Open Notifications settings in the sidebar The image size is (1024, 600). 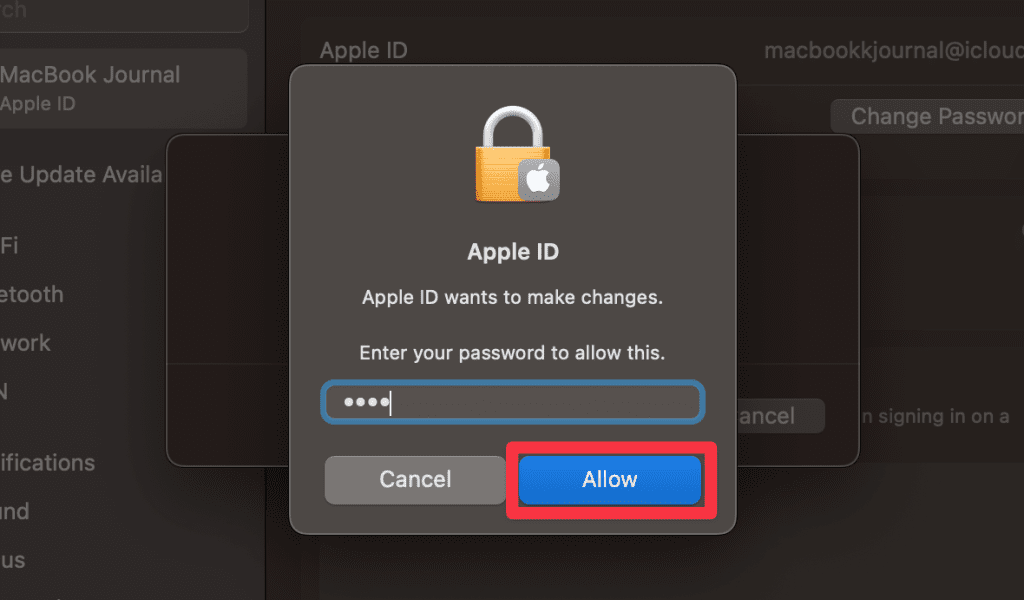coord(48,463)
